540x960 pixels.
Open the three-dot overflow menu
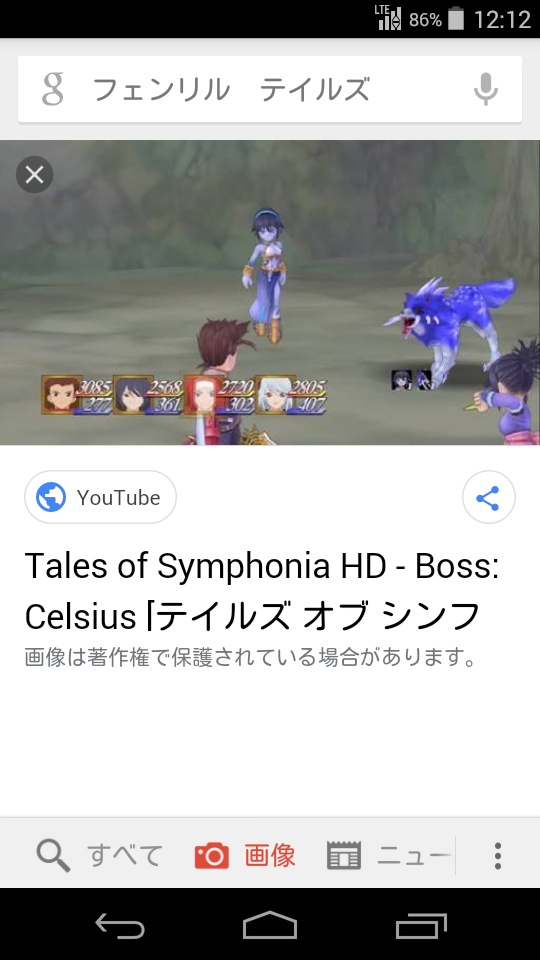[x=498, y=856]
